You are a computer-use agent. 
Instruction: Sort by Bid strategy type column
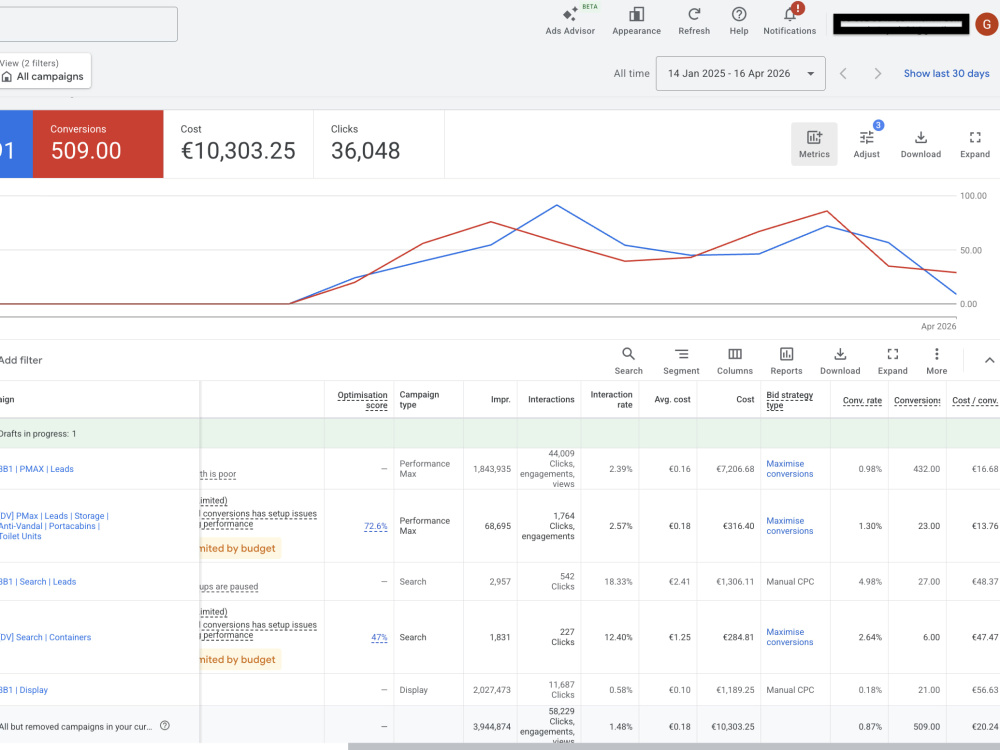point(790,400)
